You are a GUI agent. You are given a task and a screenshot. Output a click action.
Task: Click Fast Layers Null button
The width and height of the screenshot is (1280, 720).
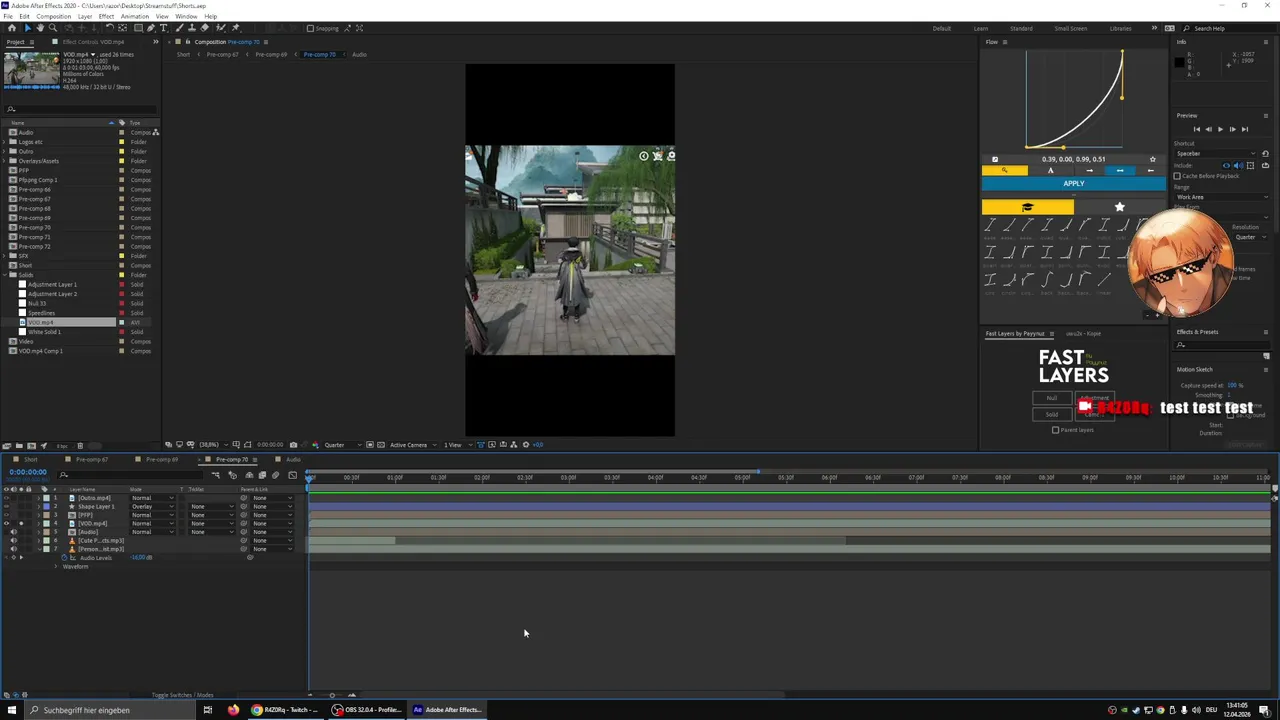pos(1052,398)
